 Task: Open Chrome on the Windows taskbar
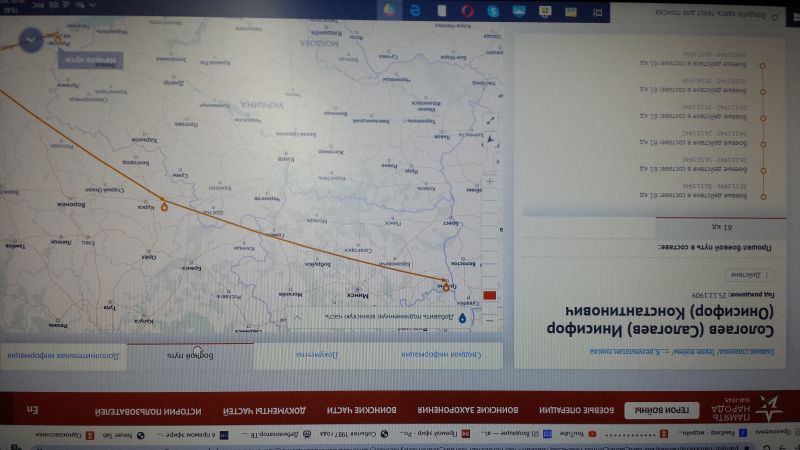(390, 10)
